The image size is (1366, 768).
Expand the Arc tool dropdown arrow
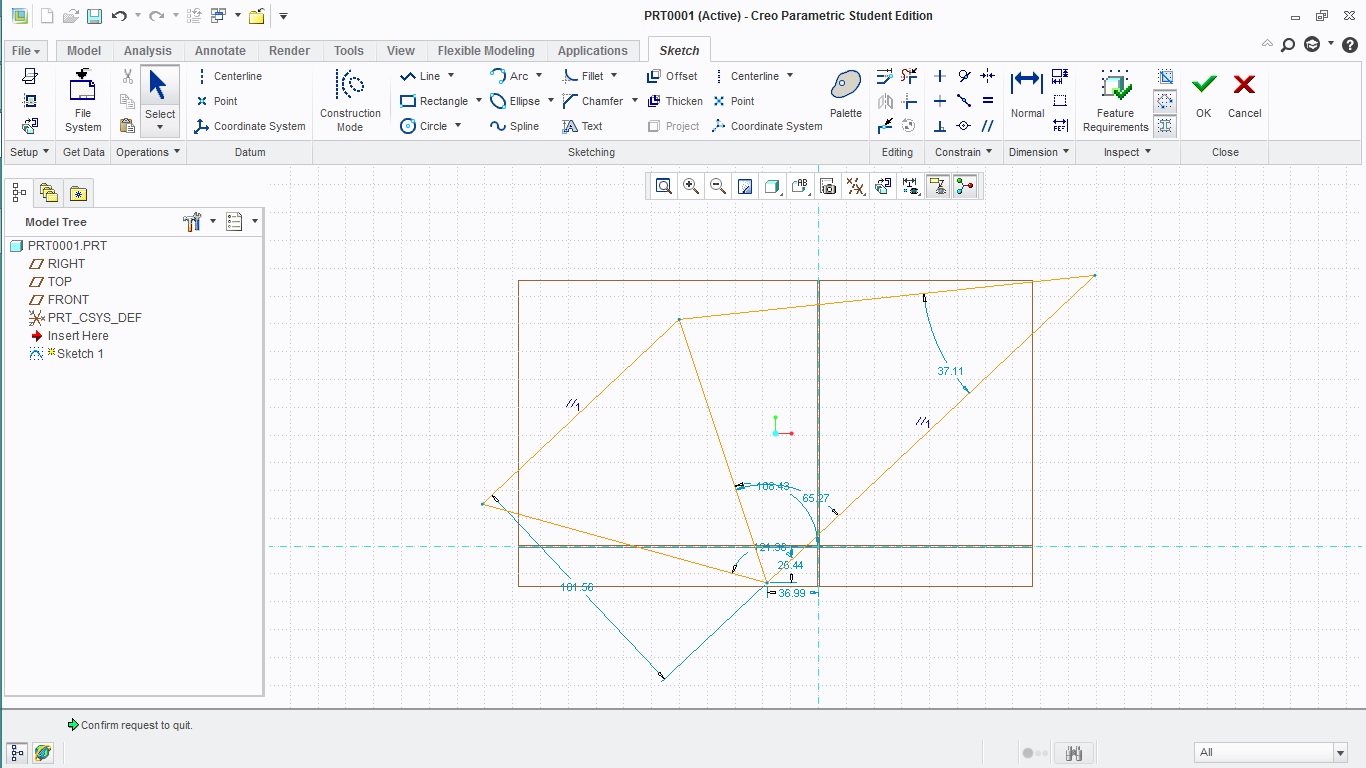(539, 76)
